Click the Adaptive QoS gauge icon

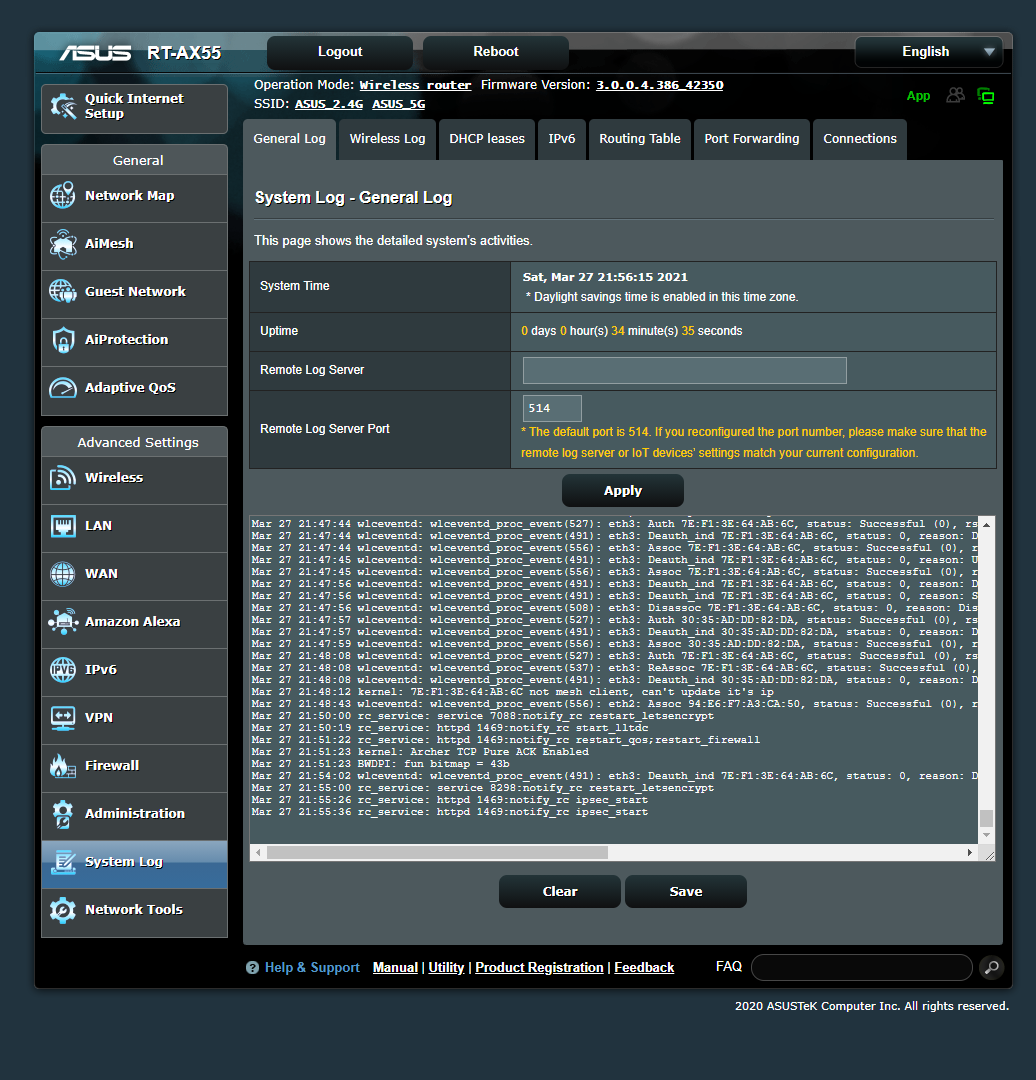pos(63,388)
